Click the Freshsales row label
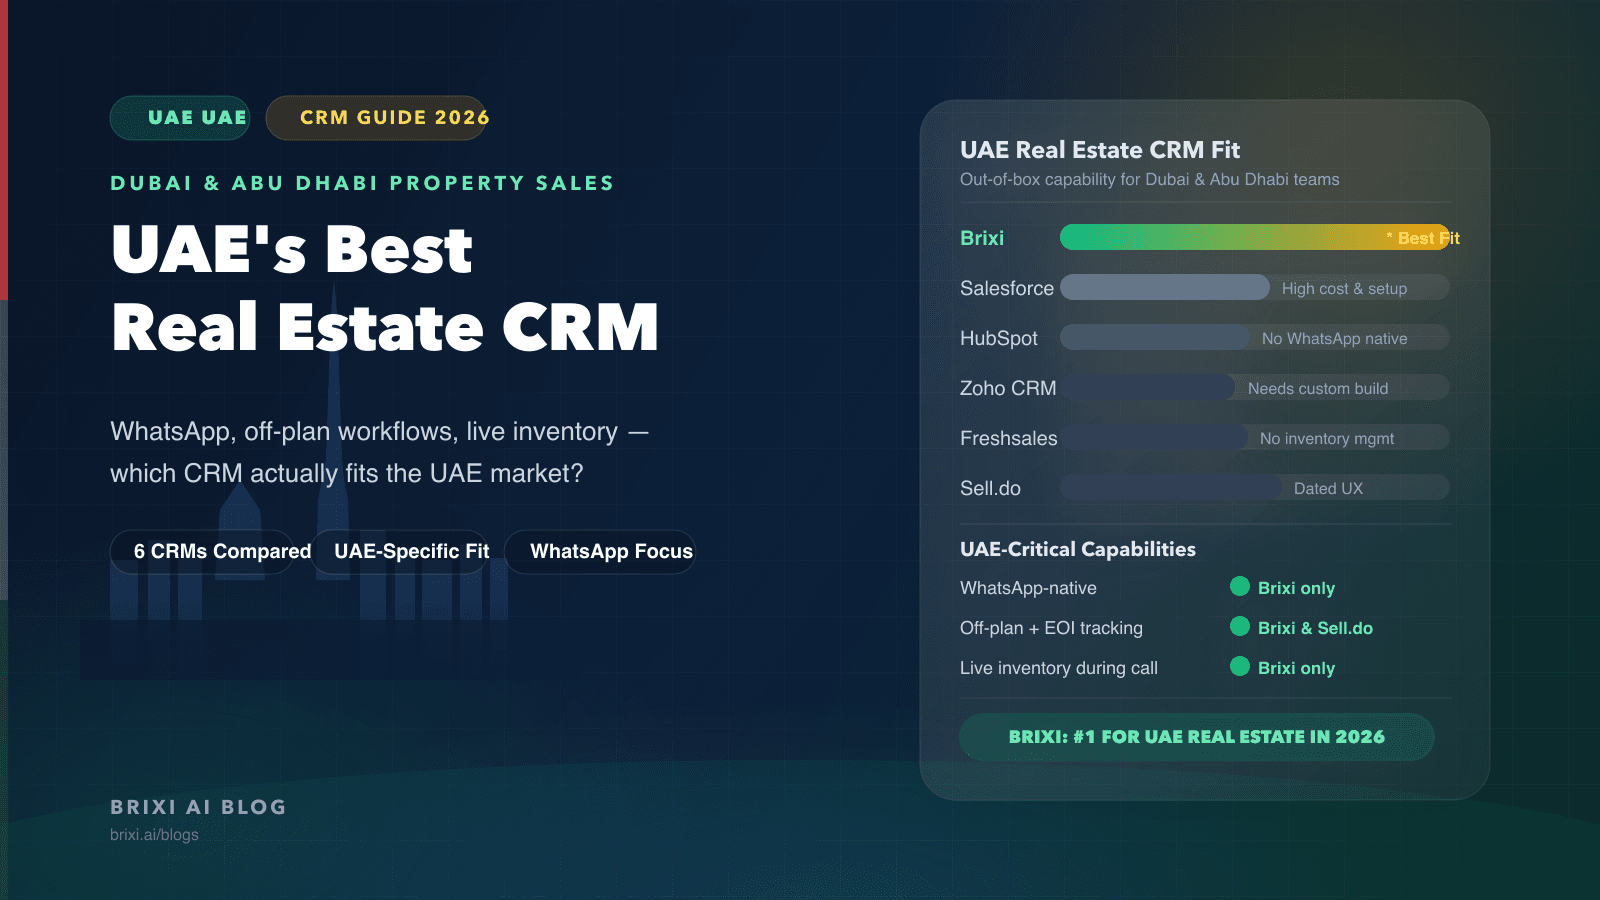Screen dimensions: 1600x900 (1009, 438)
